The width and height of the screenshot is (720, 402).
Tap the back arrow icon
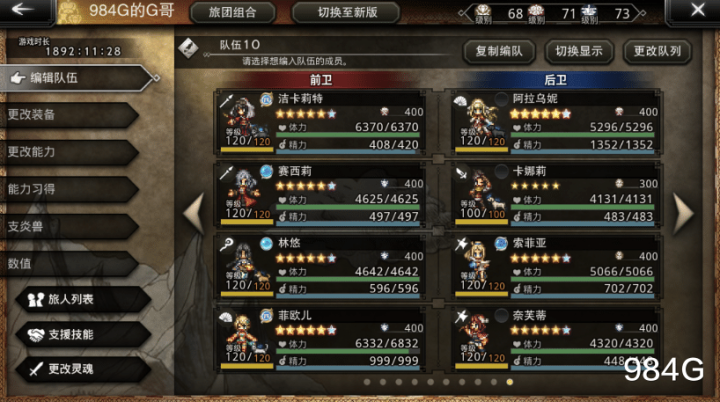point(22,9)
